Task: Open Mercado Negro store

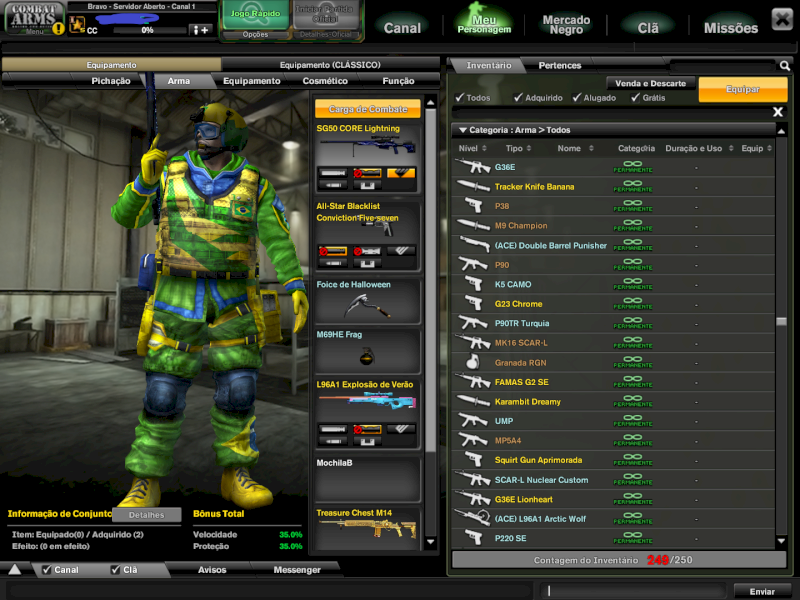Action: pyautogui.click(x=566, y=24)
